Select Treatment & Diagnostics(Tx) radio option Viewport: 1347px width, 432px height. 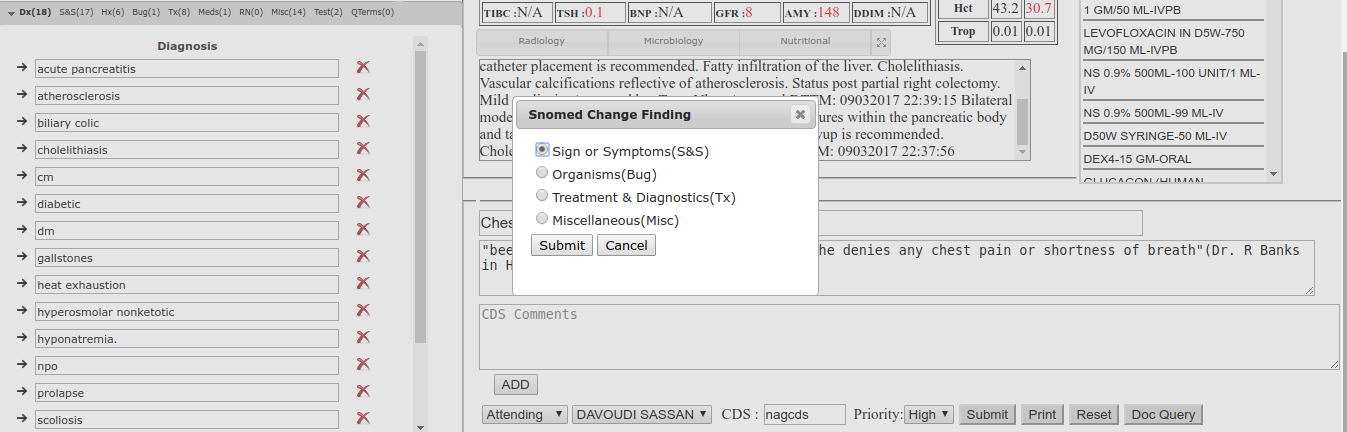542,196
